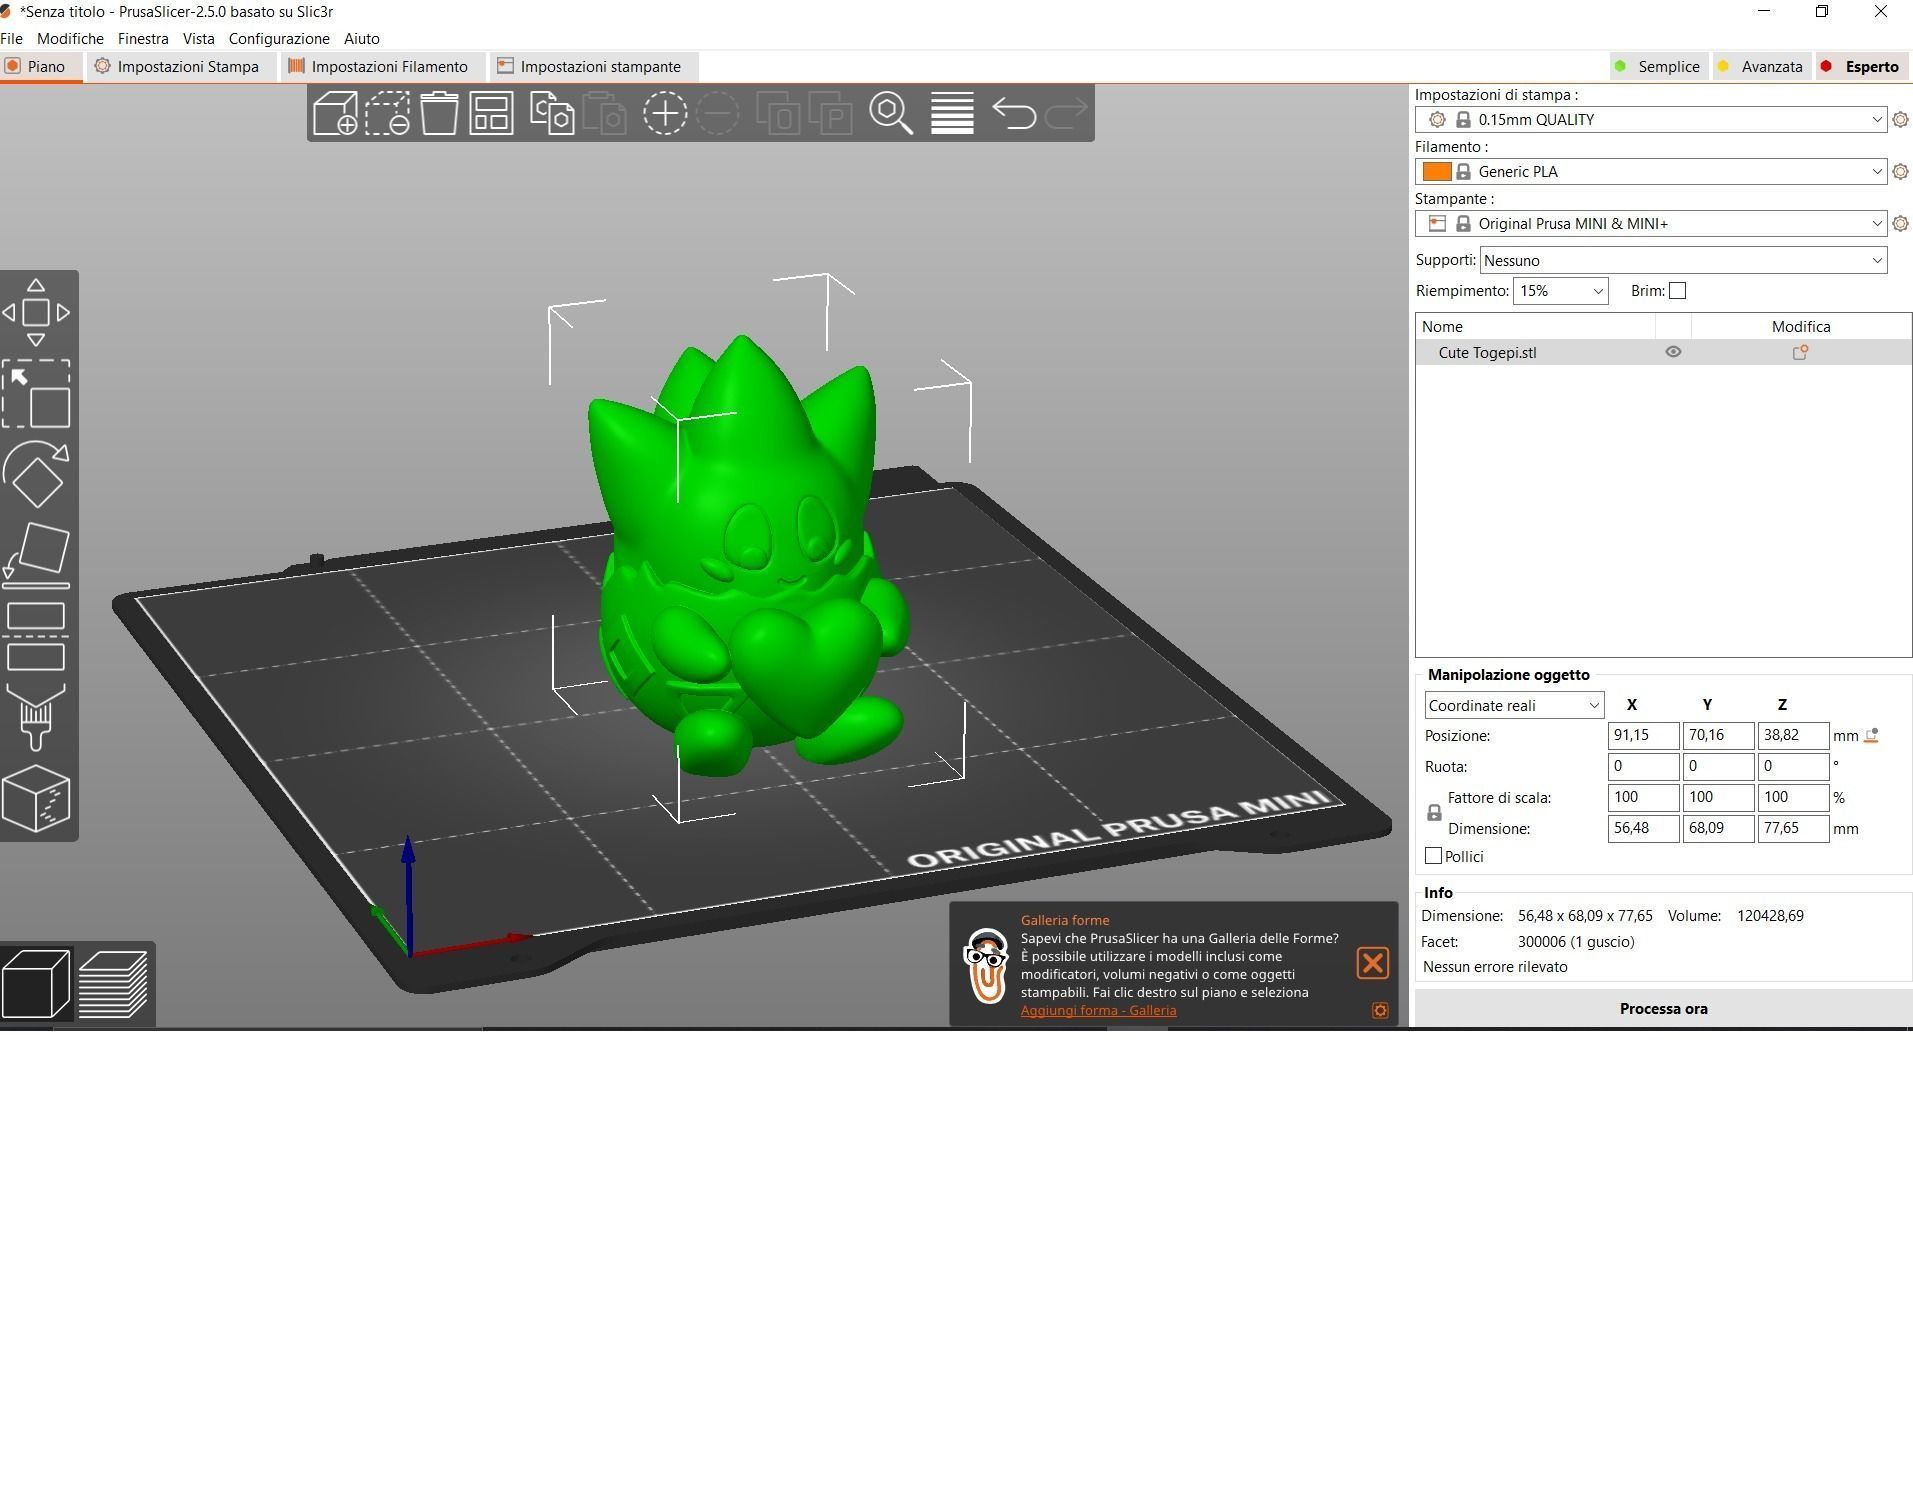Select the Semplice mode
The width and height of the screenshot is (1913, 1496).
click(x=1657, y=66)
